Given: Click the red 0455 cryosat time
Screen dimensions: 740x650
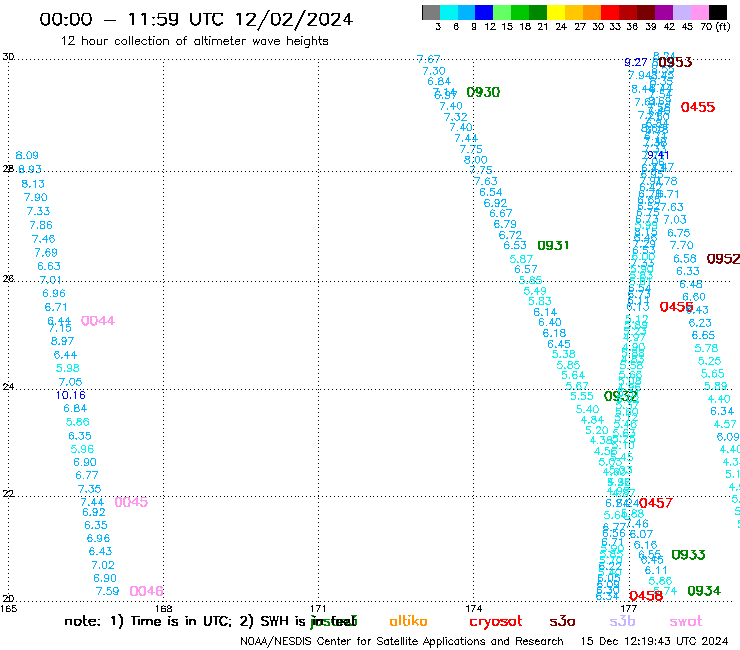Looking at the screenshot, I should coord(698,107).
